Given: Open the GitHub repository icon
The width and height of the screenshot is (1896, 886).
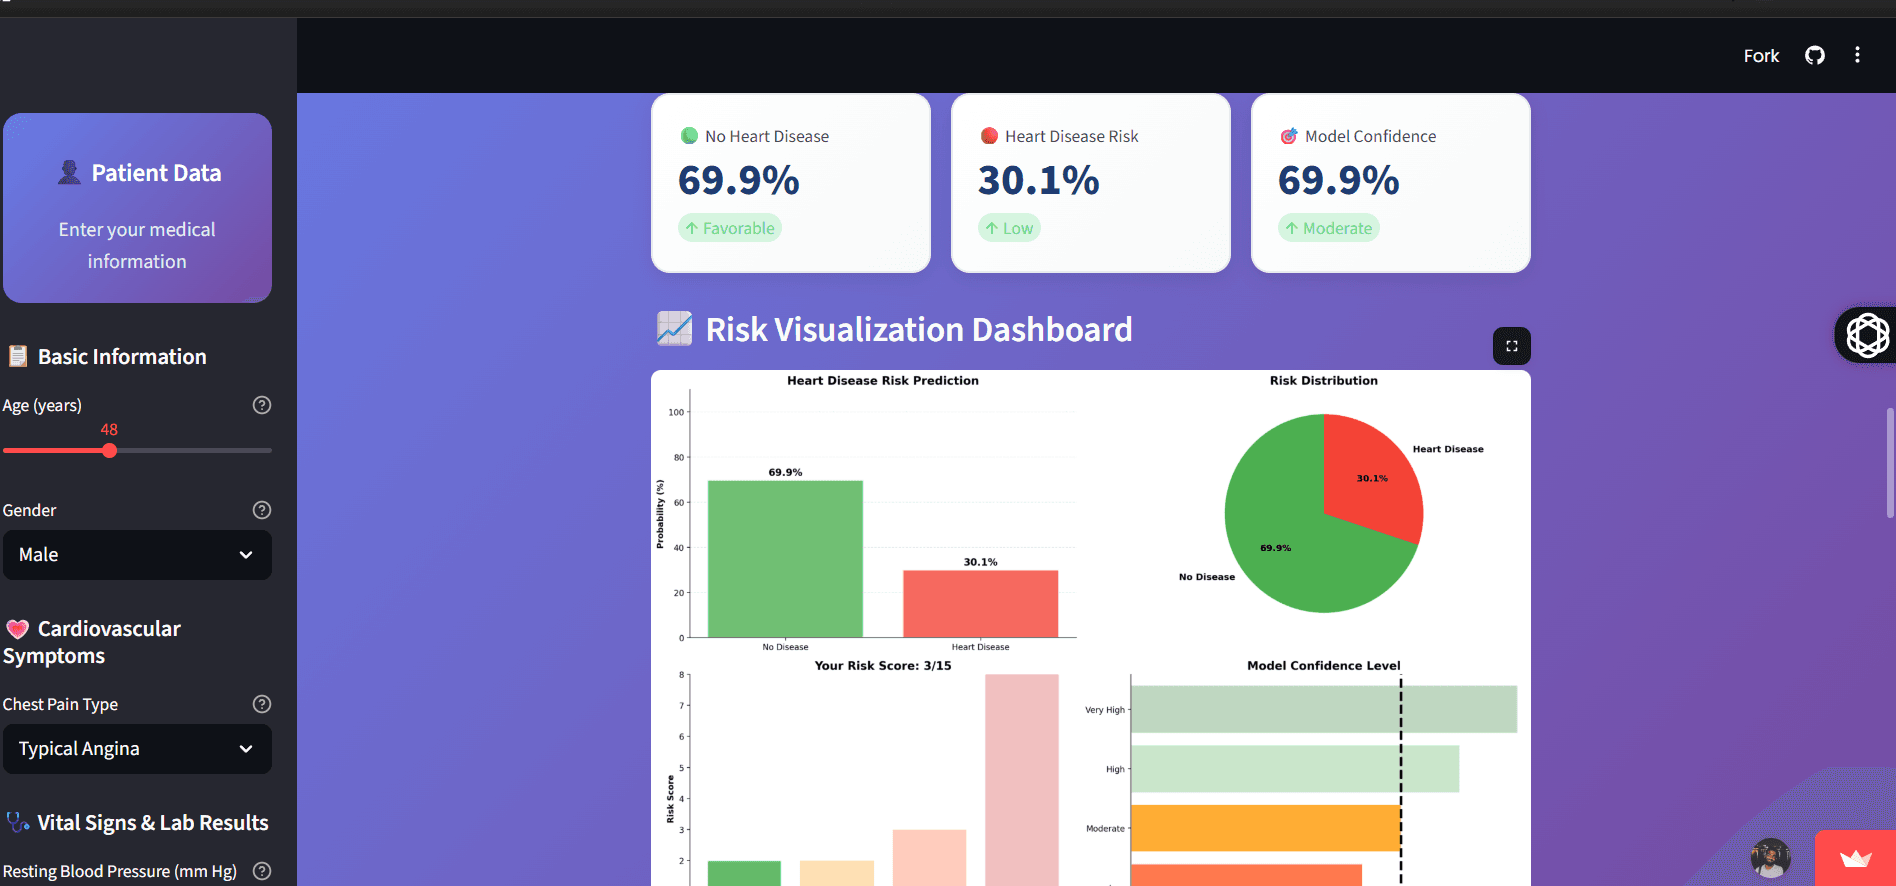Looking at the screenshot, I should (1814, 56).
